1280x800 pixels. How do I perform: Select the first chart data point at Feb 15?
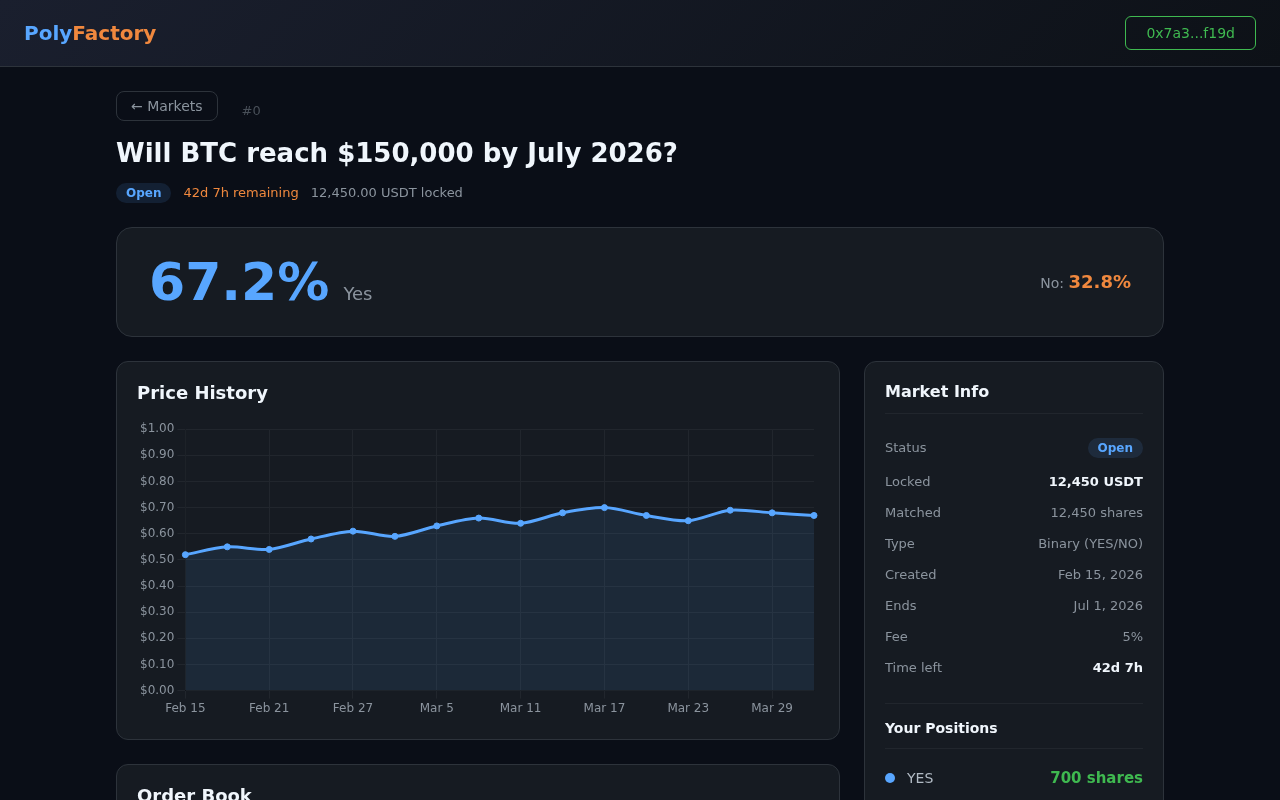click(185, 555)
